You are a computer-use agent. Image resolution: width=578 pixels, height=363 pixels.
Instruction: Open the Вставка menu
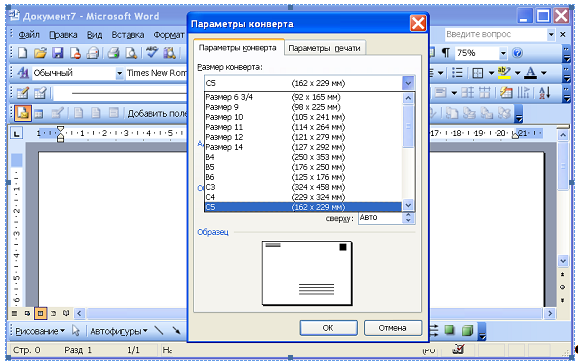click(128, 35)
